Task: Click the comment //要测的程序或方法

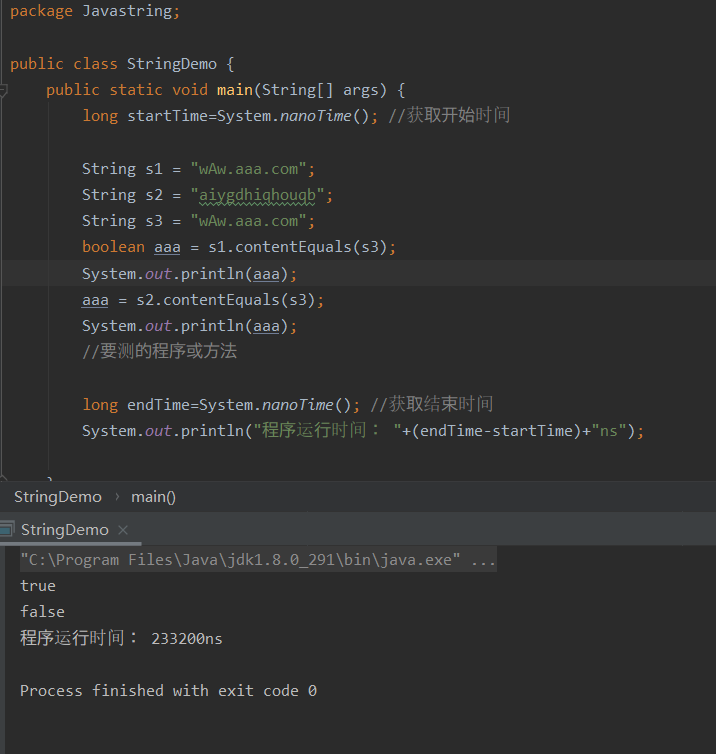Action: tap(160, 351)
